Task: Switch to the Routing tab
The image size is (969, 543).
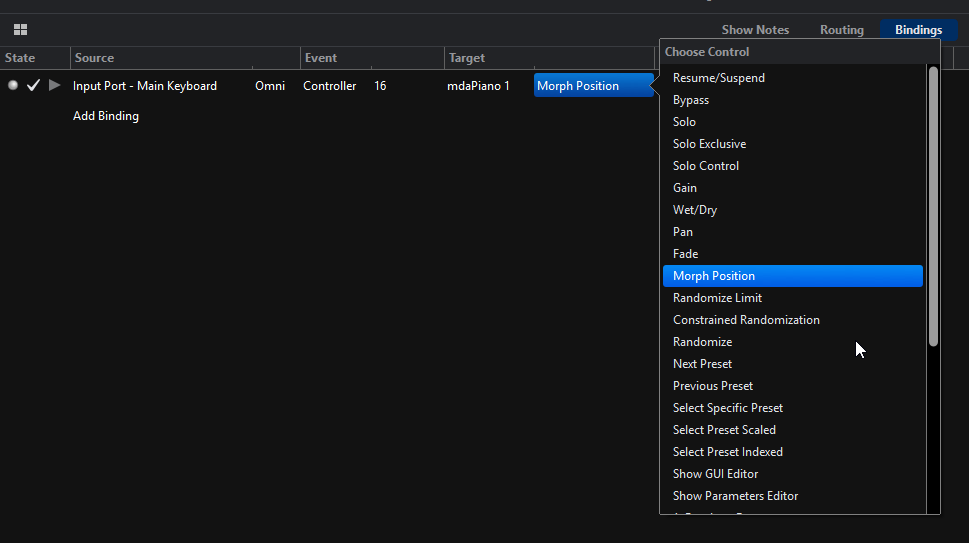Action: point(842,30)
